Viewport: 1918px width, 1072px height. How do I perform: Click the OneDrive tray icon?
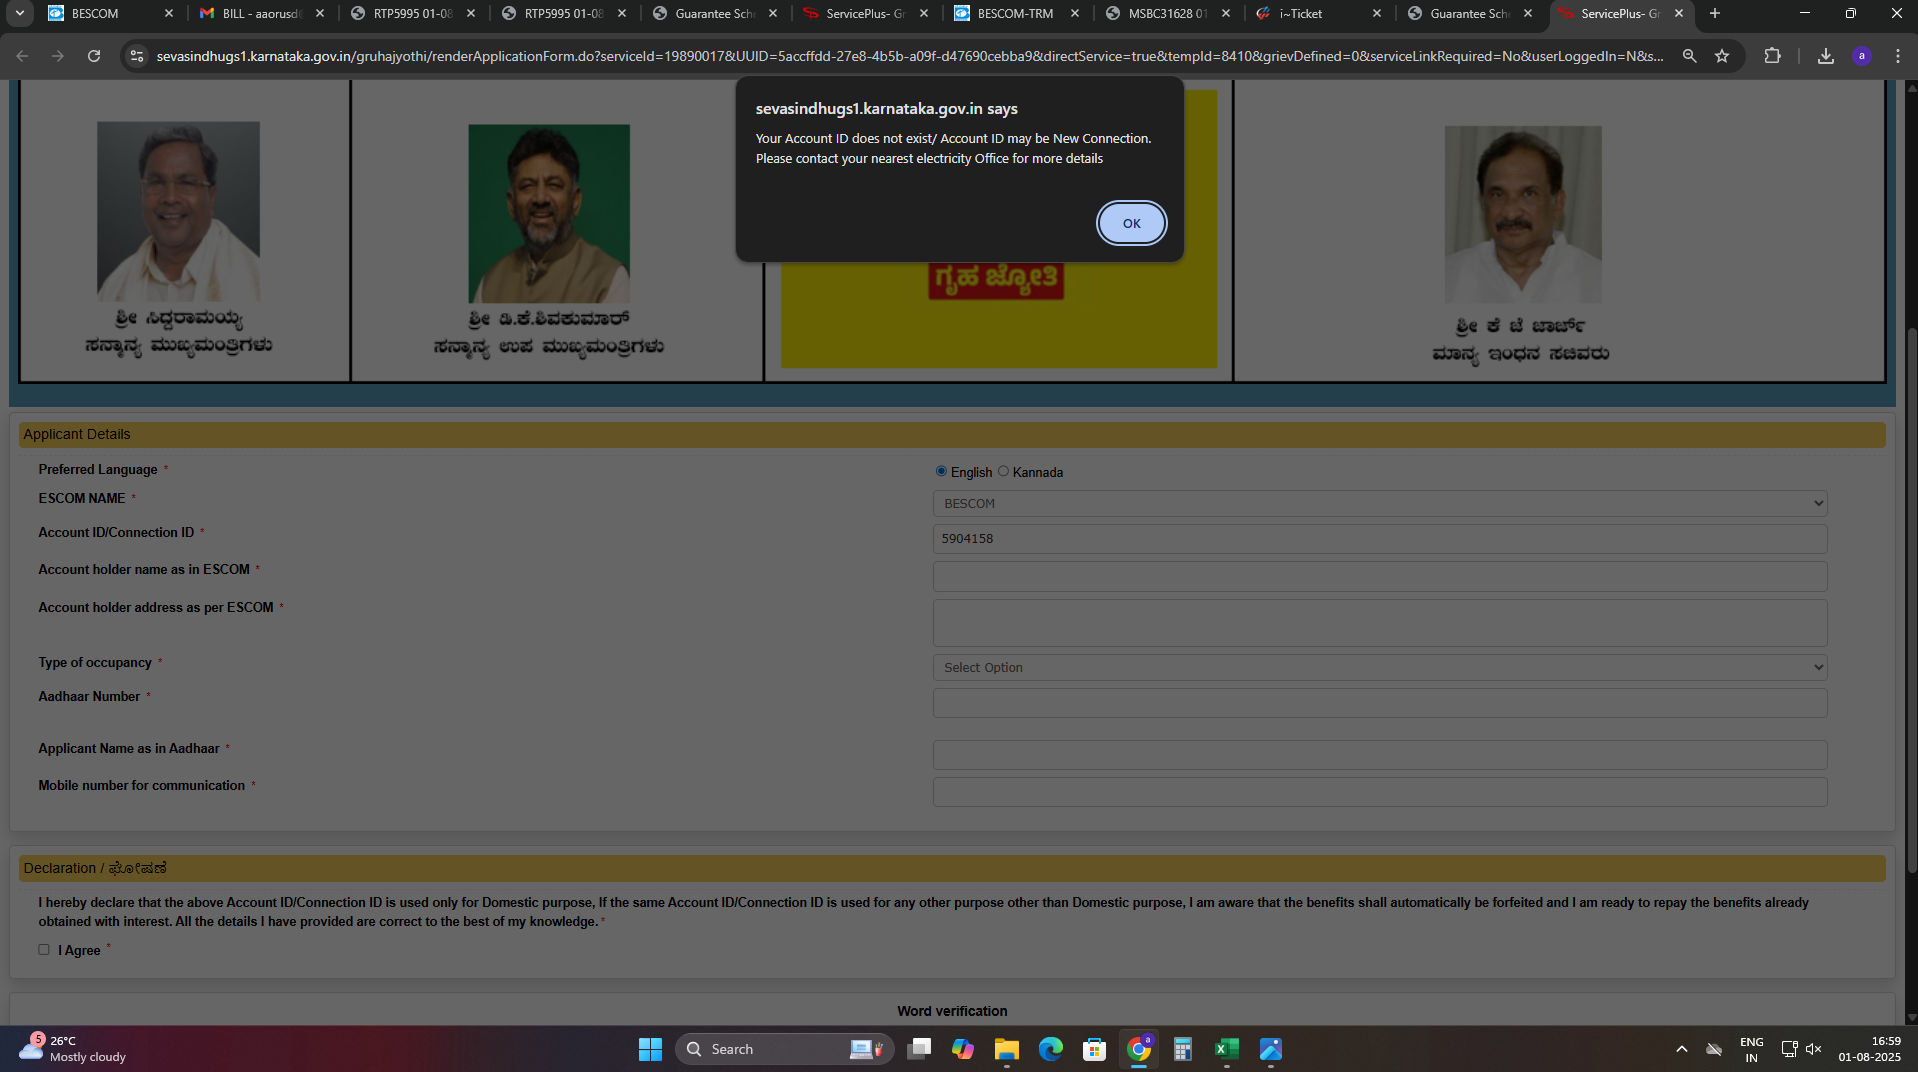pyautogui.click(x=1714, y=1049)
